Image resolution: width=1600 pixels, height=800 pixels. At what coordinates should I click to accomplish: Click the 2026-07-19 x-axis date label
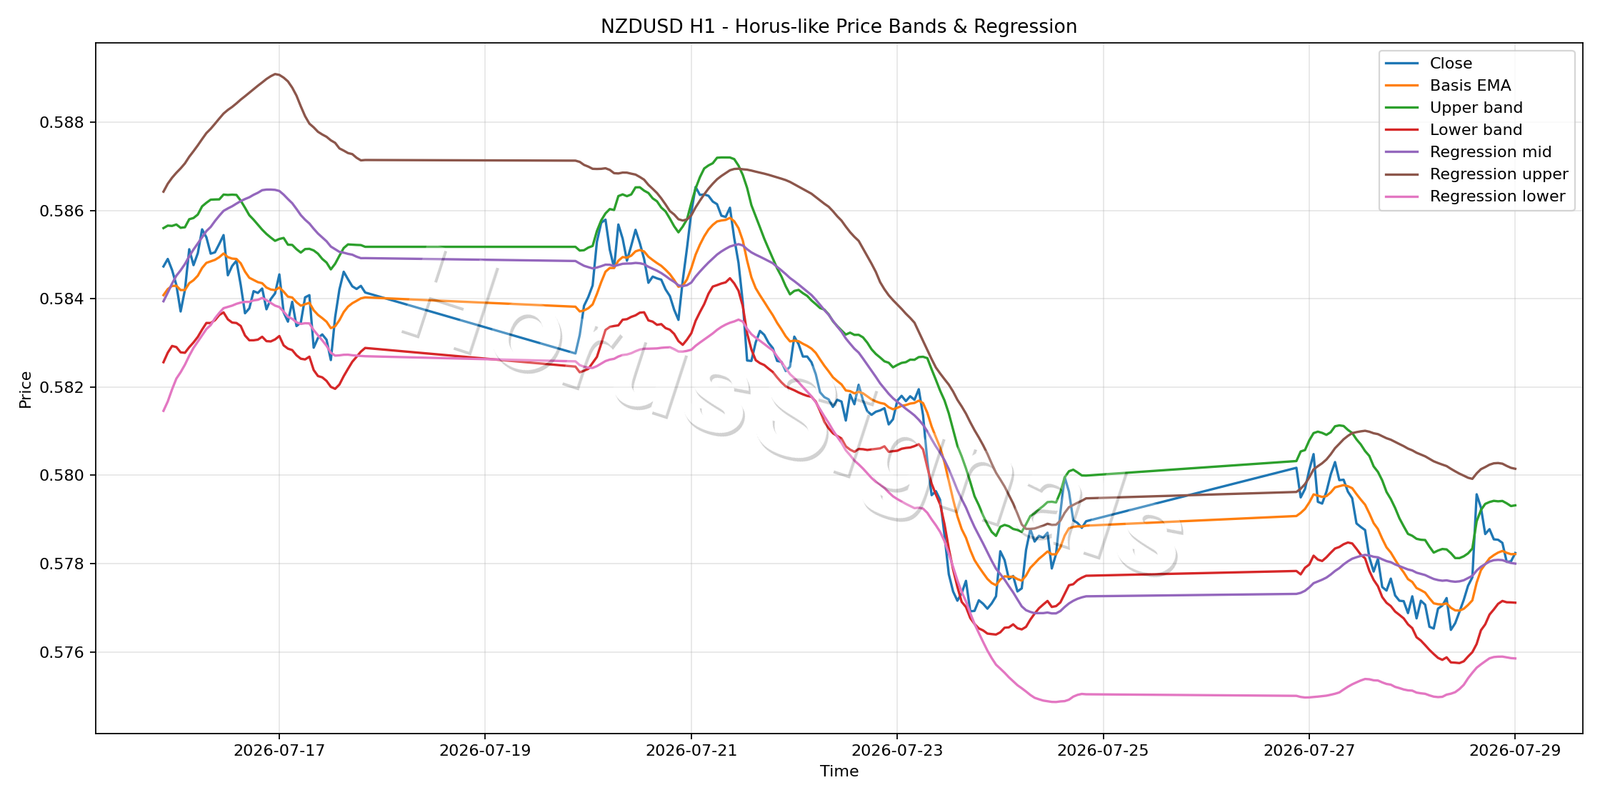pos(485,750)
